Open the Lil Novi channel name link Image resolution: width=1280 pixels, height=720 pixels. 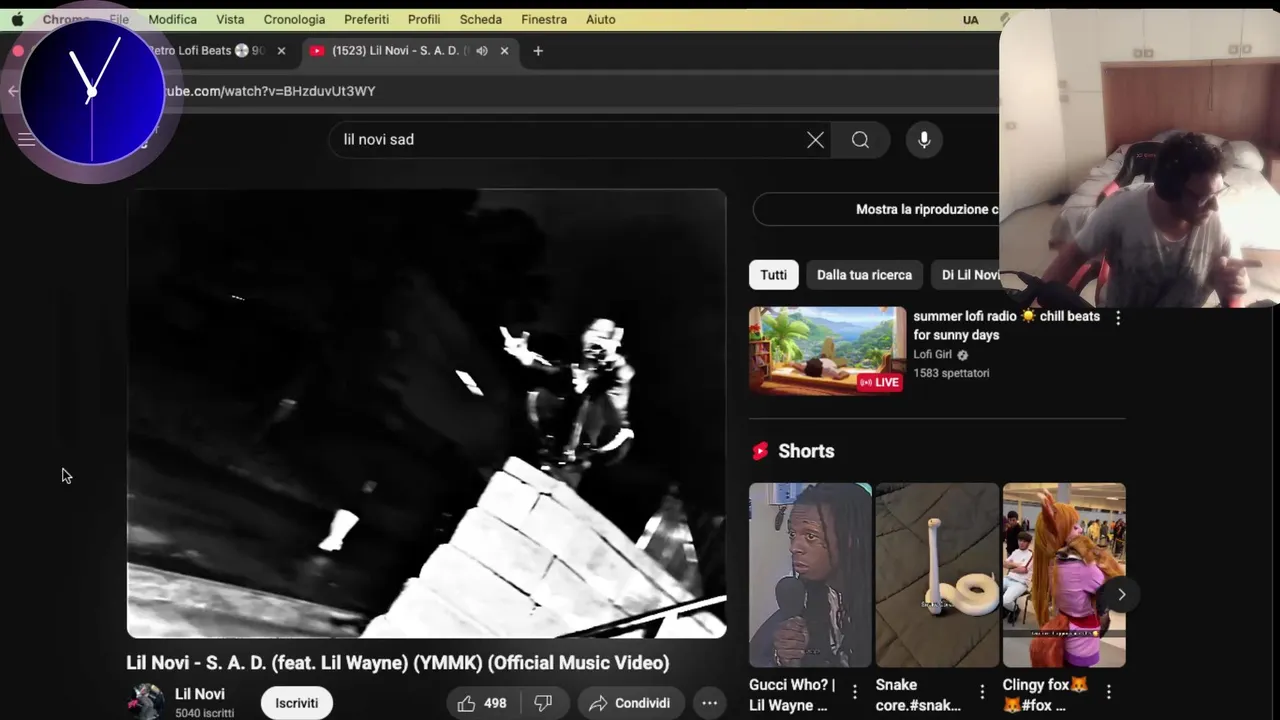[x=200, y=694]
